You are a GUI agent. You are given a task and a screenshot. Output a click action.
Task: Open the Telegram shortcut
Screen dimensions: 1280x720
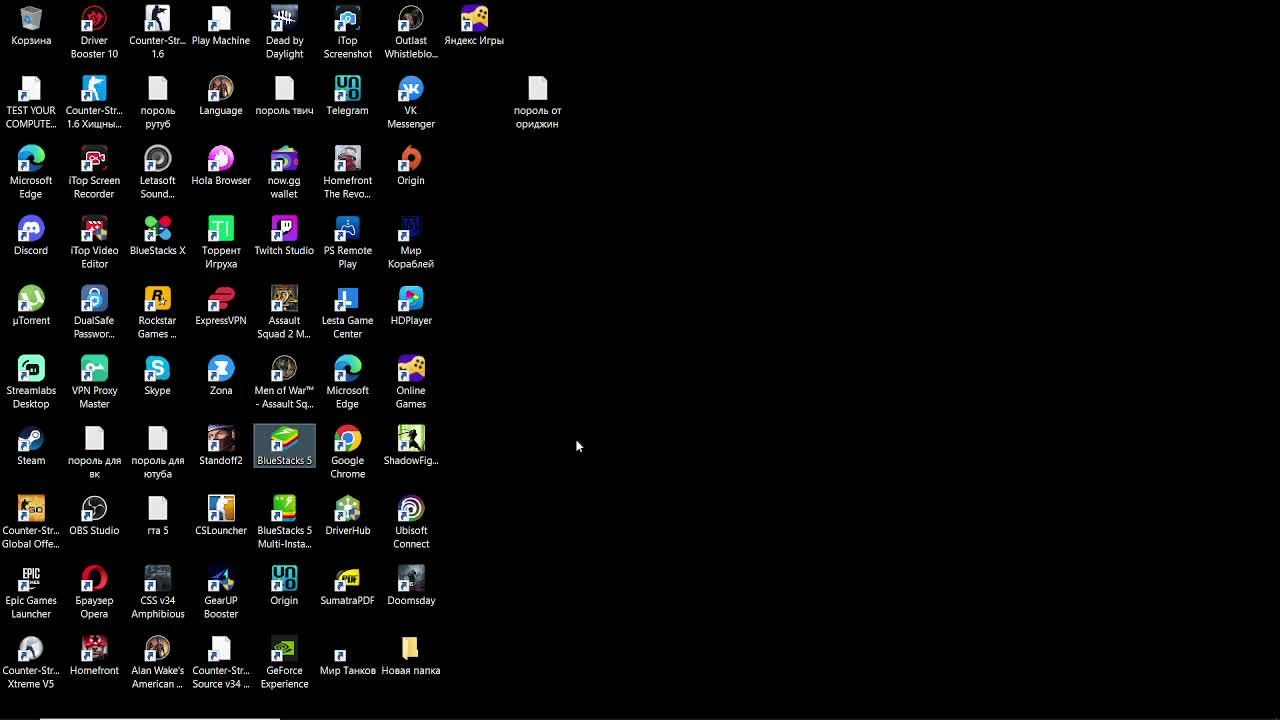(x=347, y=97)
